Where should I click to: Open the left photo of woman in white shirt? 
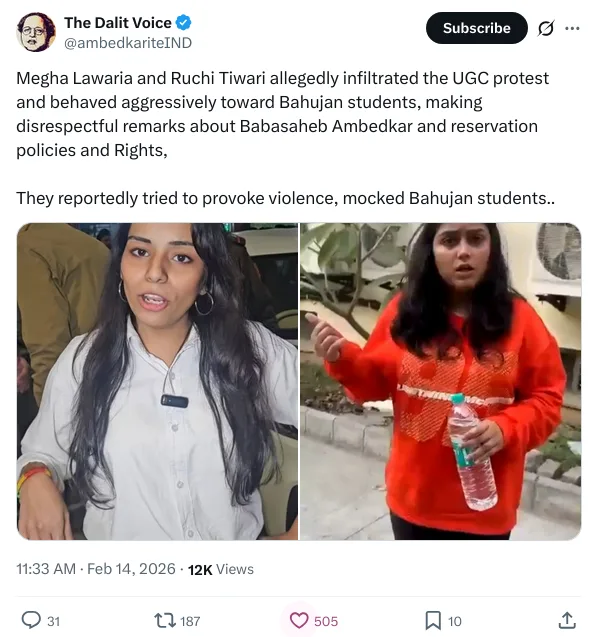click(x=157, y=381)
